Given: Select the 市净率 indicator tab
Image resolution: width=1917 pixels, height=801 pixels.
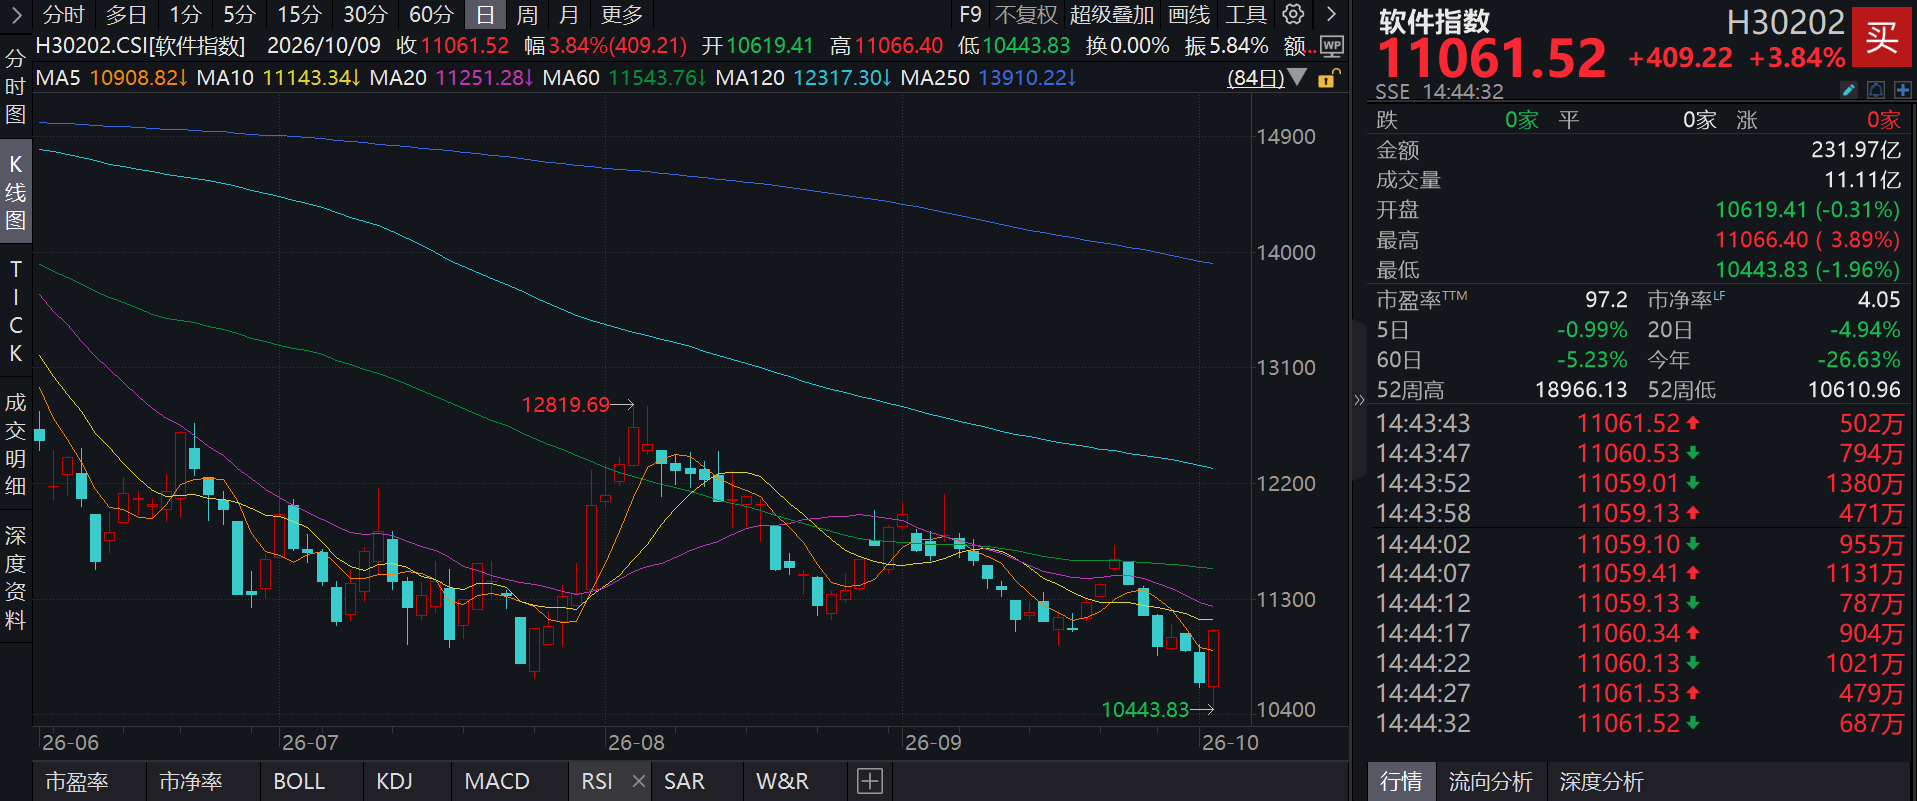Looking at the screenshot, I should tap(190, 781).
